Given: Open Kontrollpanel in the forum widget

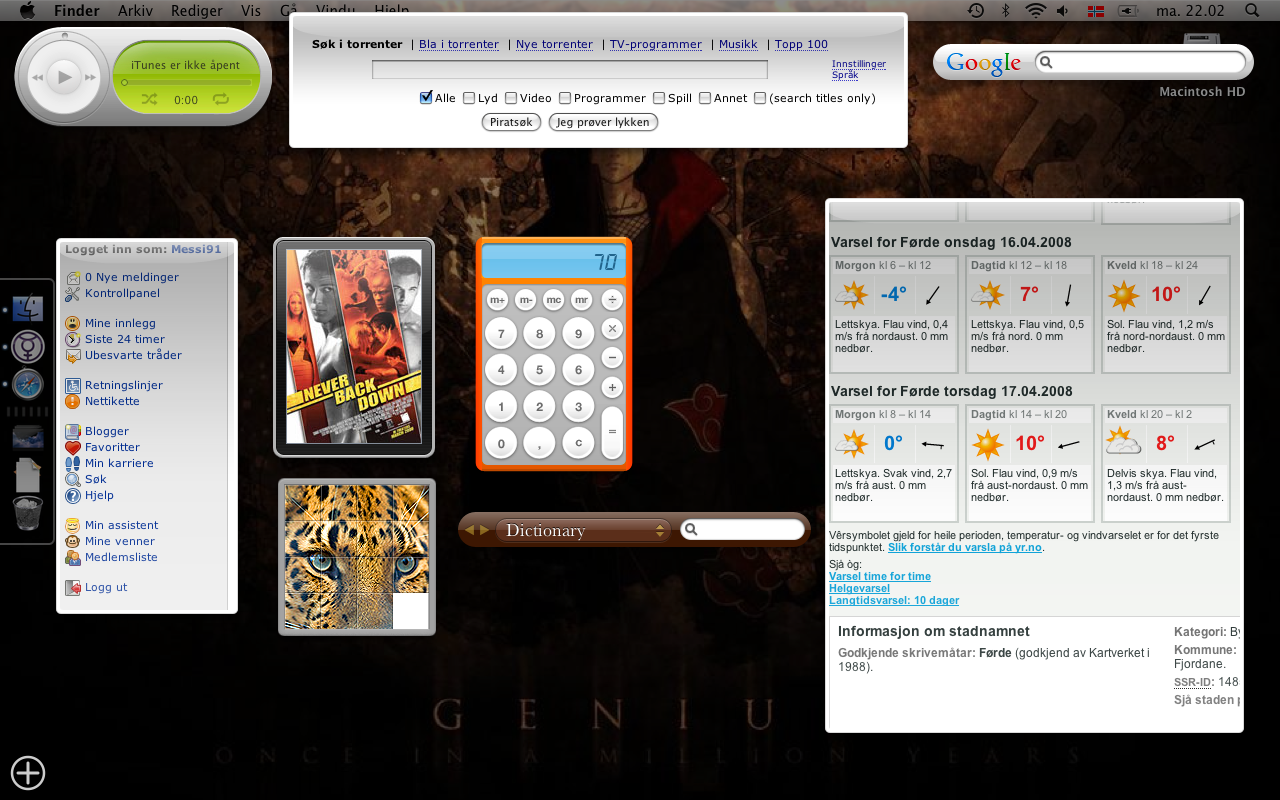Looking at the screenshot, I should click(x=122, y=293).
